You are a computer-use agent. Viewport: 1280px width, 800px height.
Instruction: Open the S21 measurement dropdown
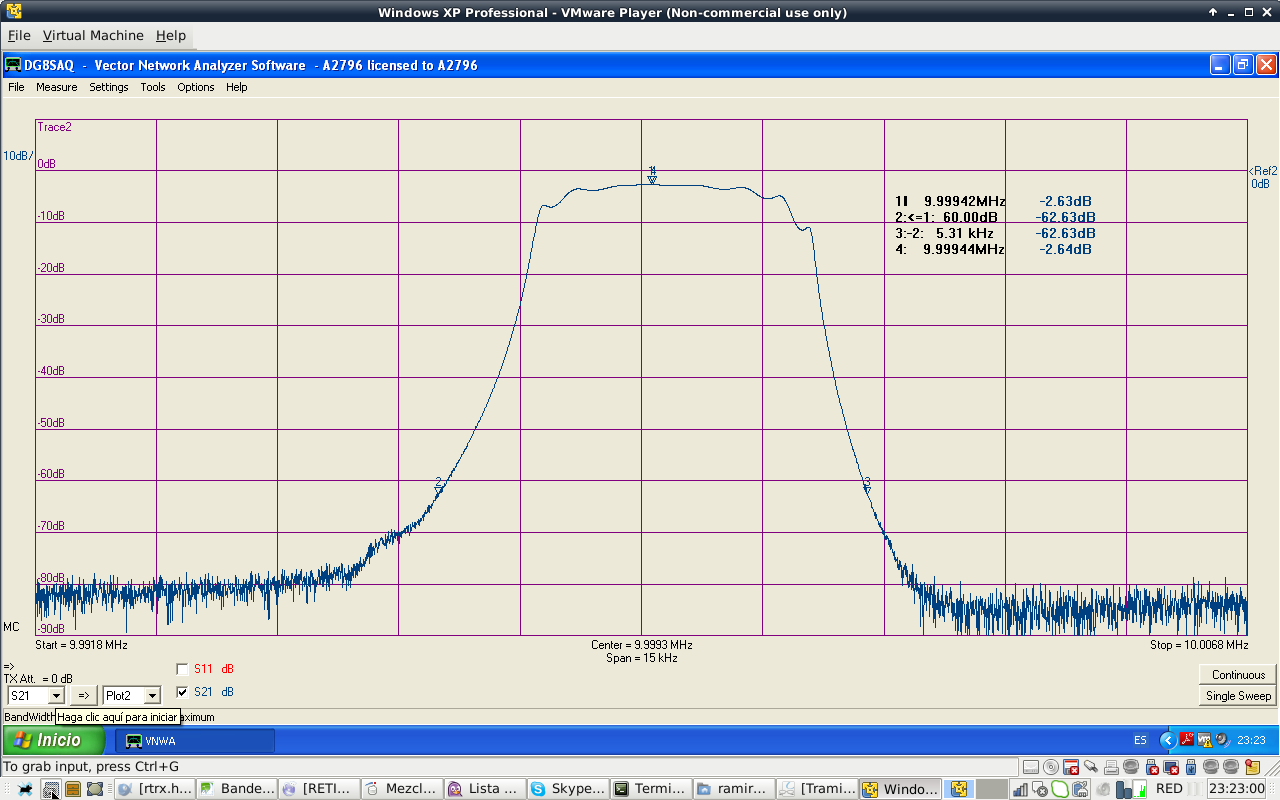(56, 695)
